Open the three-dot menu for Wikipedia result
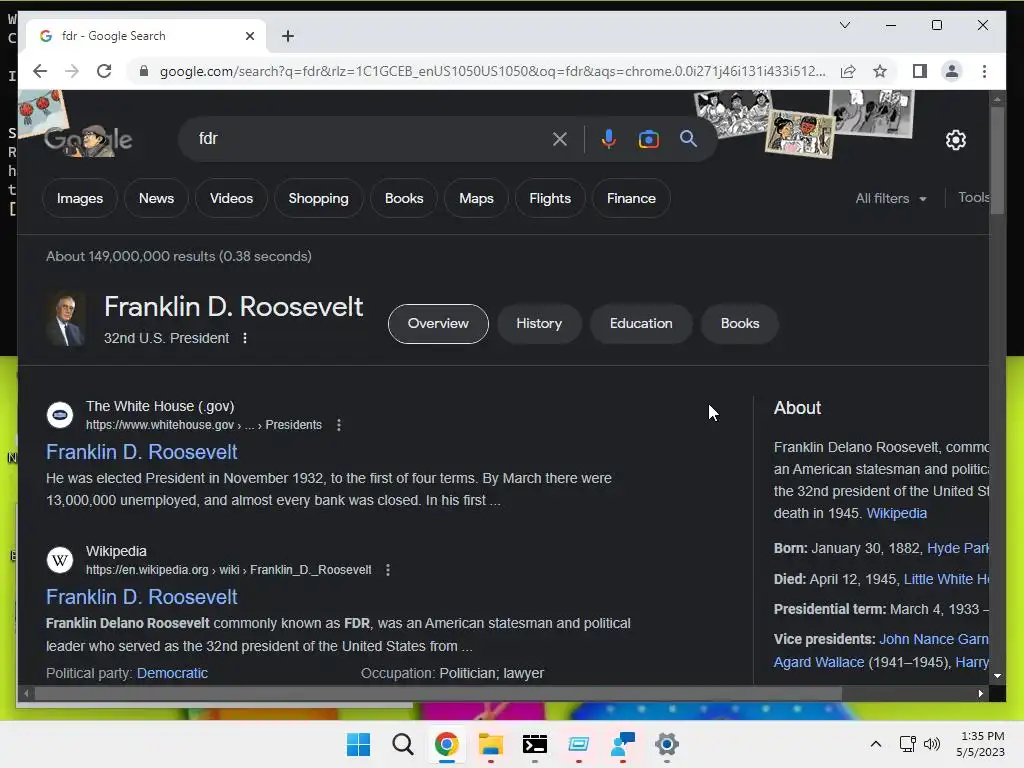 pyautogui.click(x=388, y=570)
